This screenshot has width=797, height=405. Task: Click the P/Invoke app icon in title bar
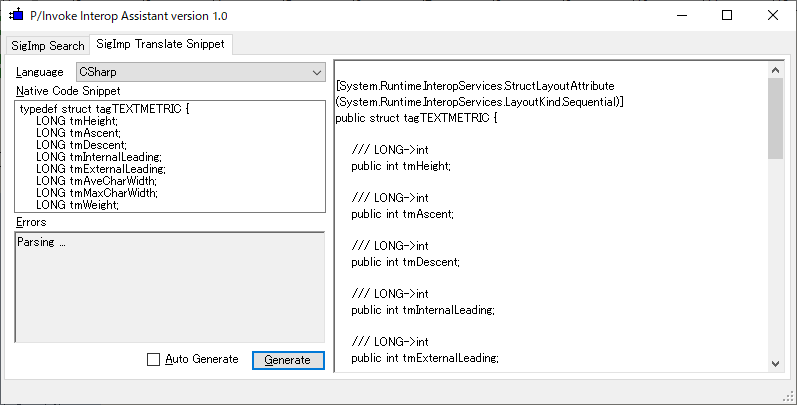tap(16, 15)
